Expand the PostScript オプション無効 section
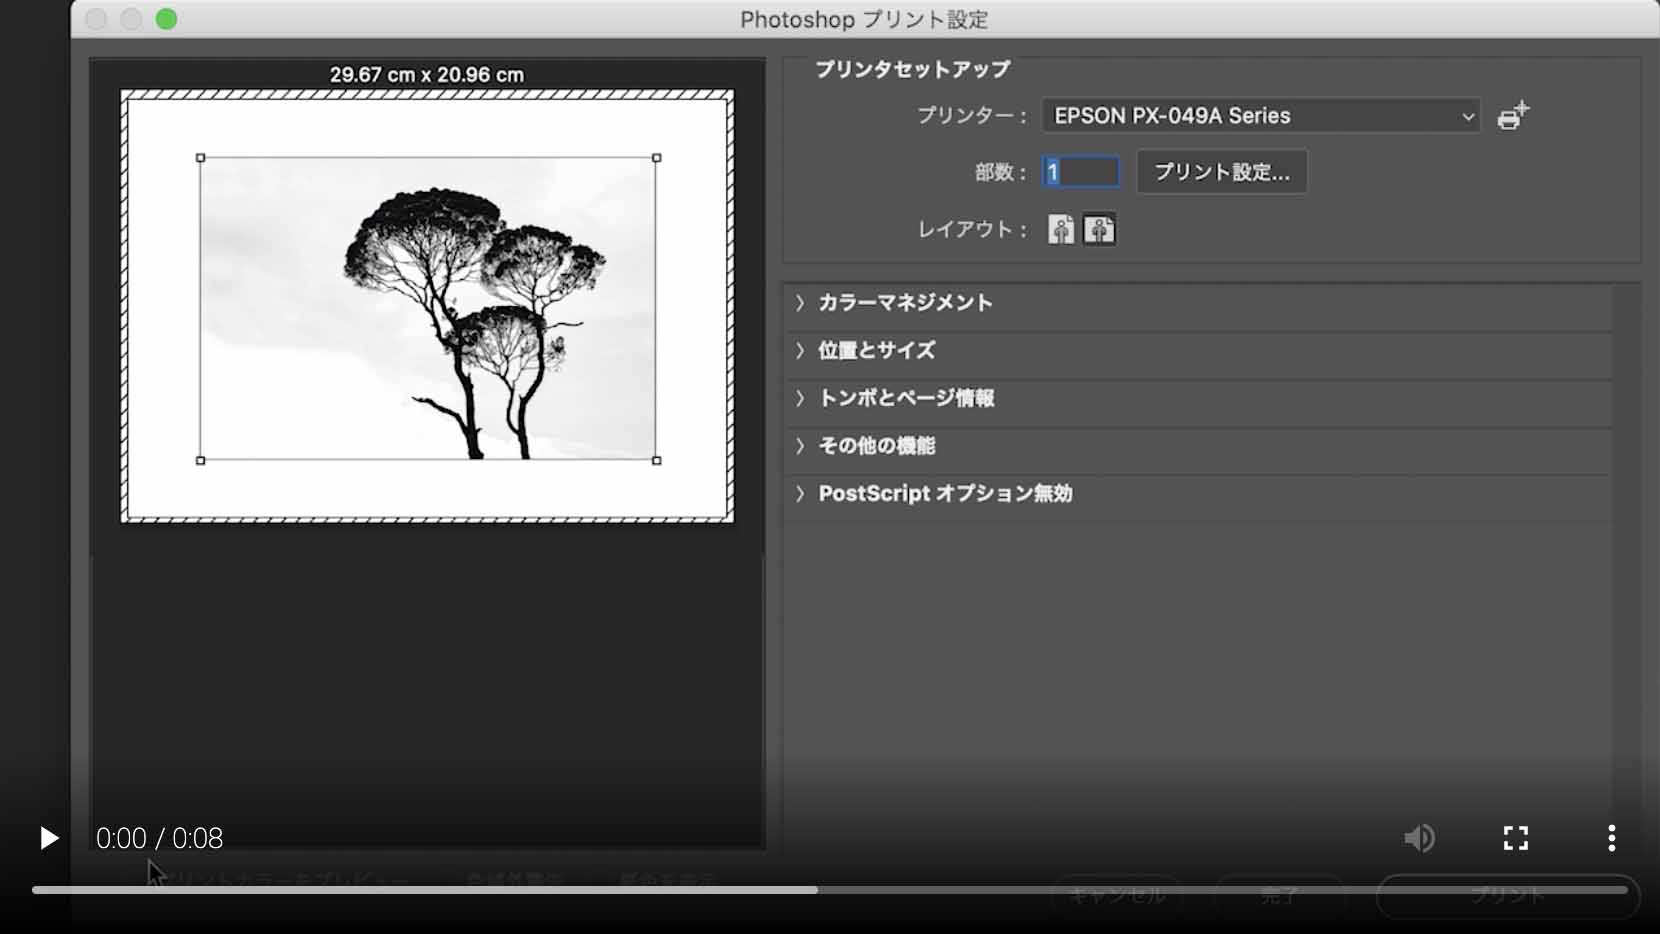Screen dimensions: 1660x934 coord(1198,494)
